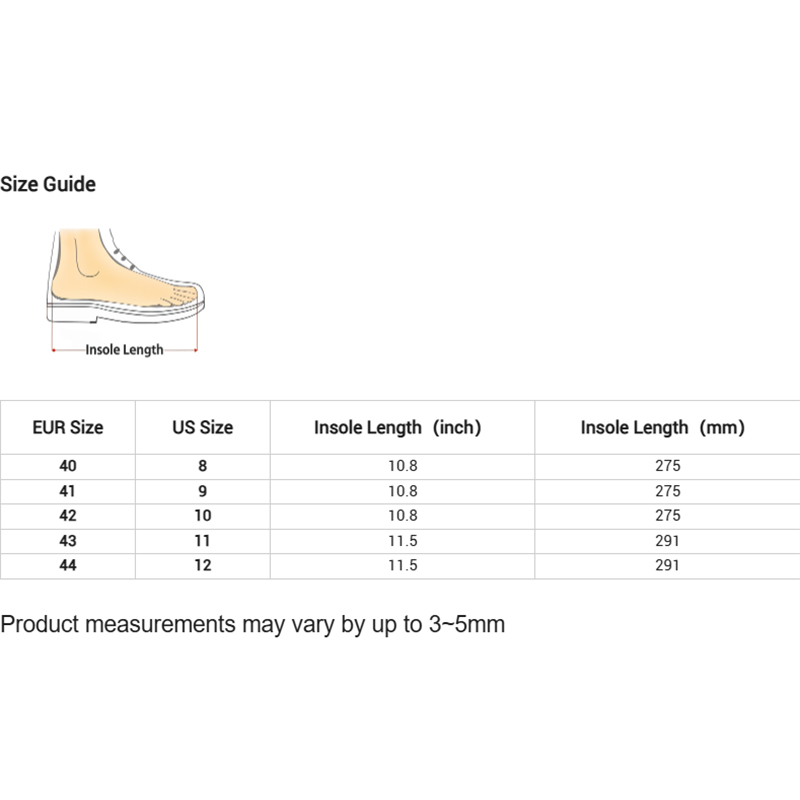
Task: Click the EUR size 42 cell
Action: (x=68, y=516)
